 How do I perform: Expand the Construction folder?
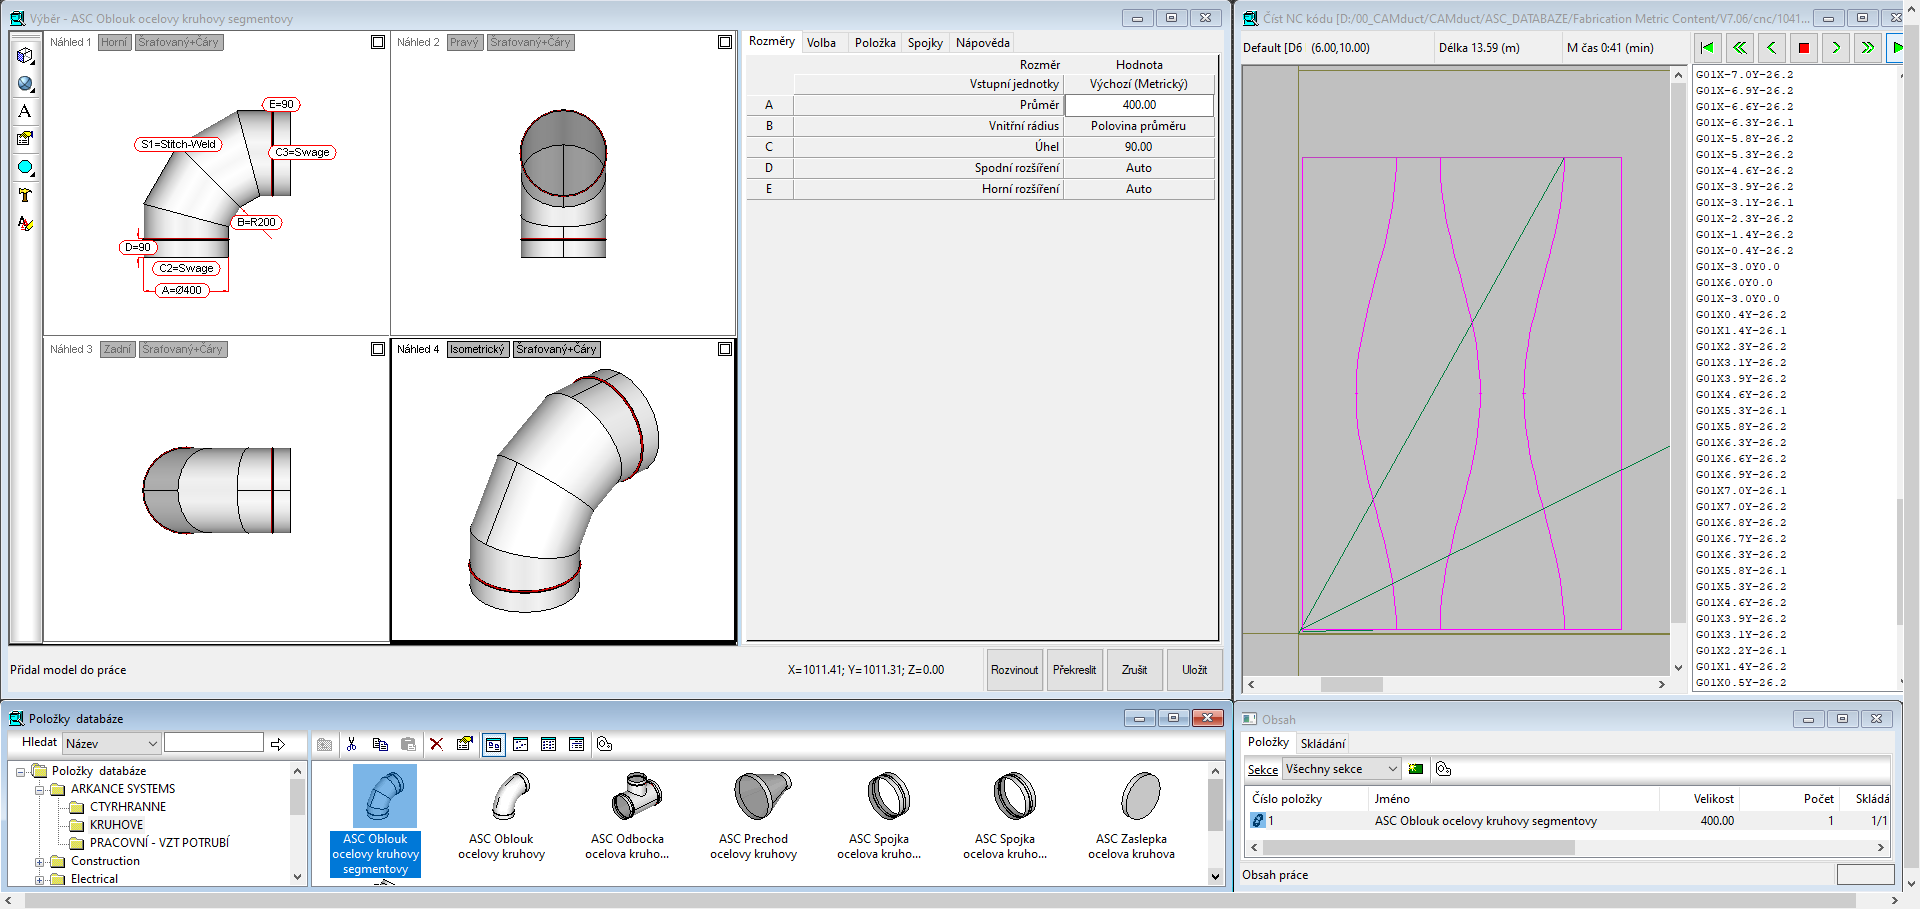pyautogui.click(x=40, y=861)
